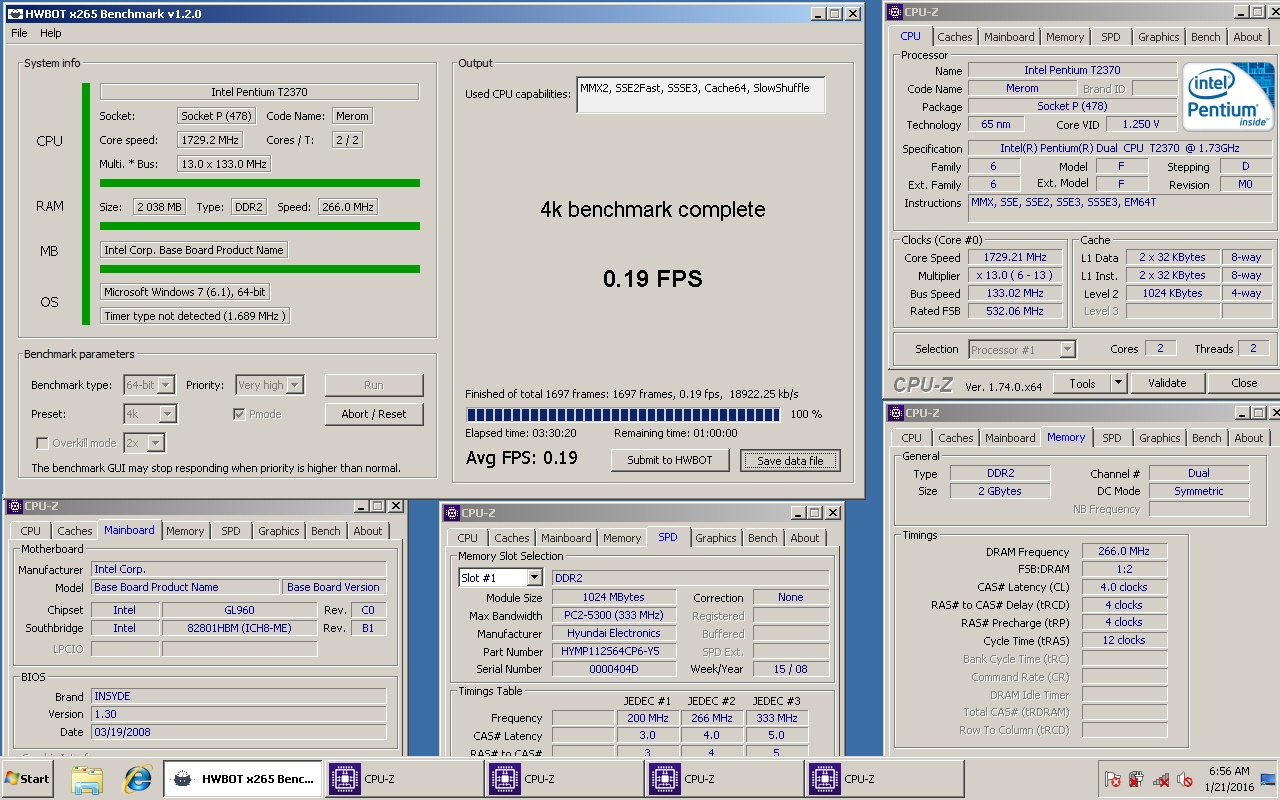Viewport: 1280px width, 800px height.
Task: Switch to second CPU-Z taskbar button
Action: coord(564,779)
